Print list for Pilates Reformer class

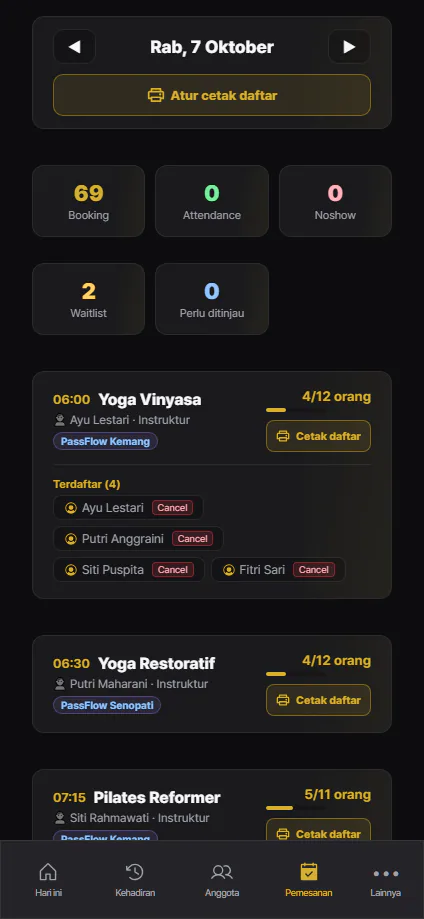(318, 831)
